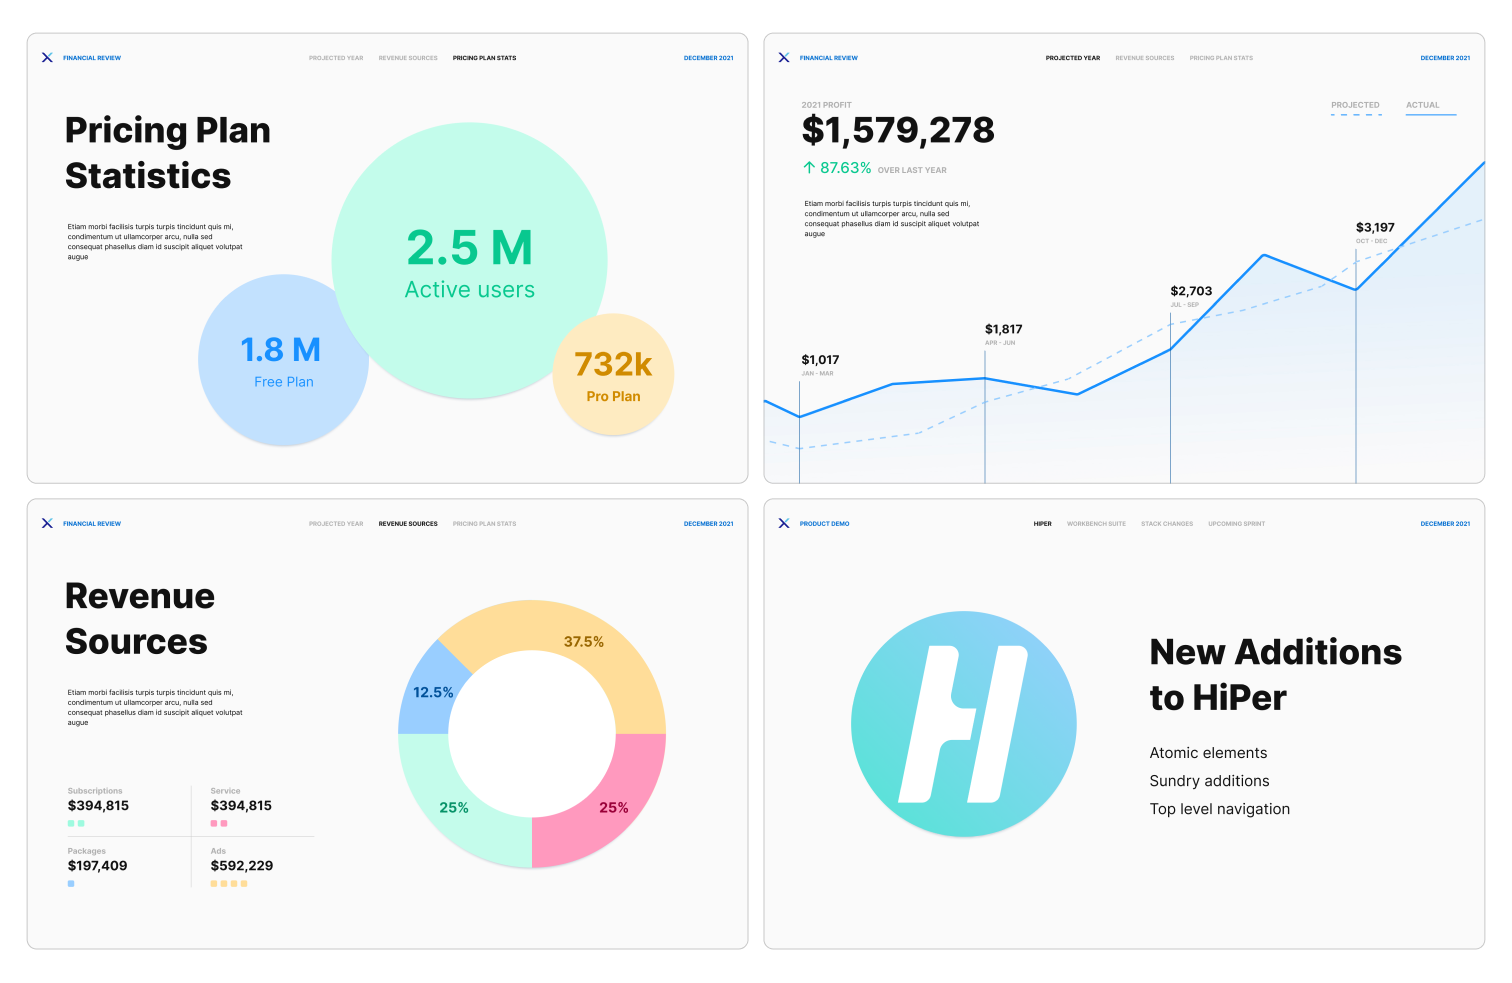Viewport: 1512px width, 983px height.
Task: Select the $2,703 Jul - Sep chart marker
Action: point(1190,296)
